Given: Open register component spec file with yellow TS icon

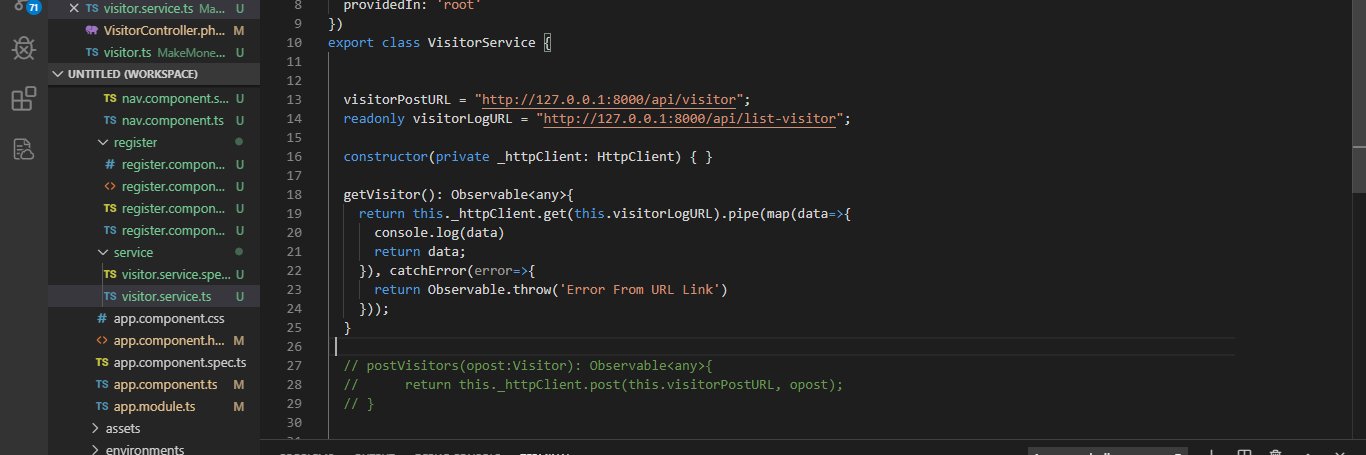Looking at the screenshot, I should pyautogui.click(x=154, y=209).
